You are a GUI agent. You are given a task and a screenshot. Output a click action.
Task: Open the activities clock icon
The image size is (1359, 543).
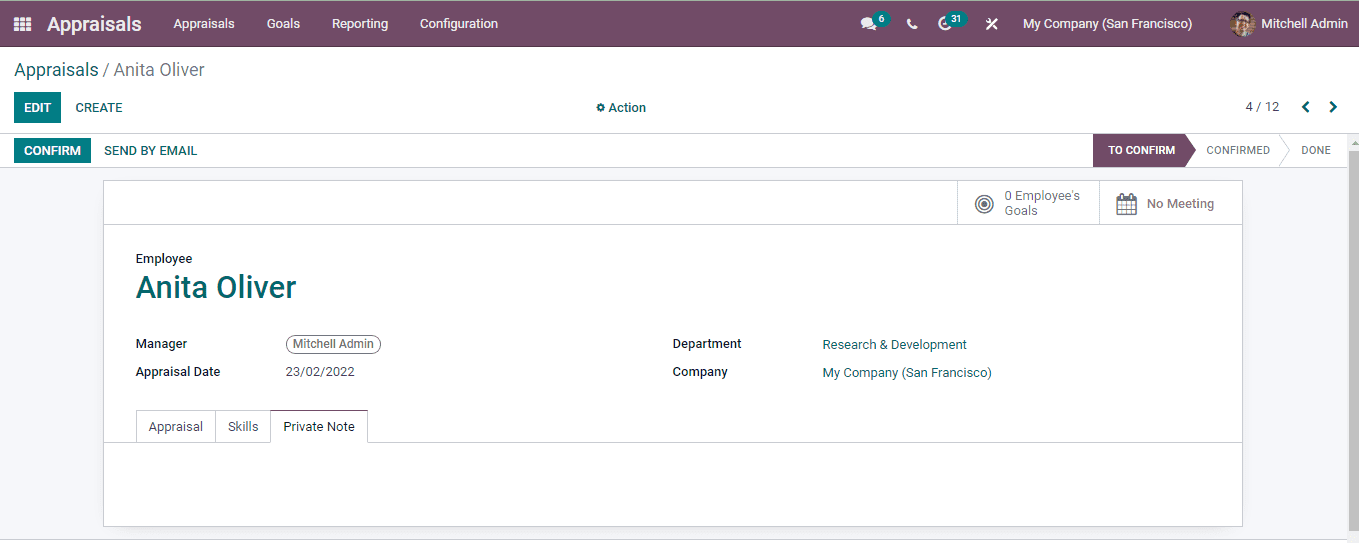click(945, 24)
